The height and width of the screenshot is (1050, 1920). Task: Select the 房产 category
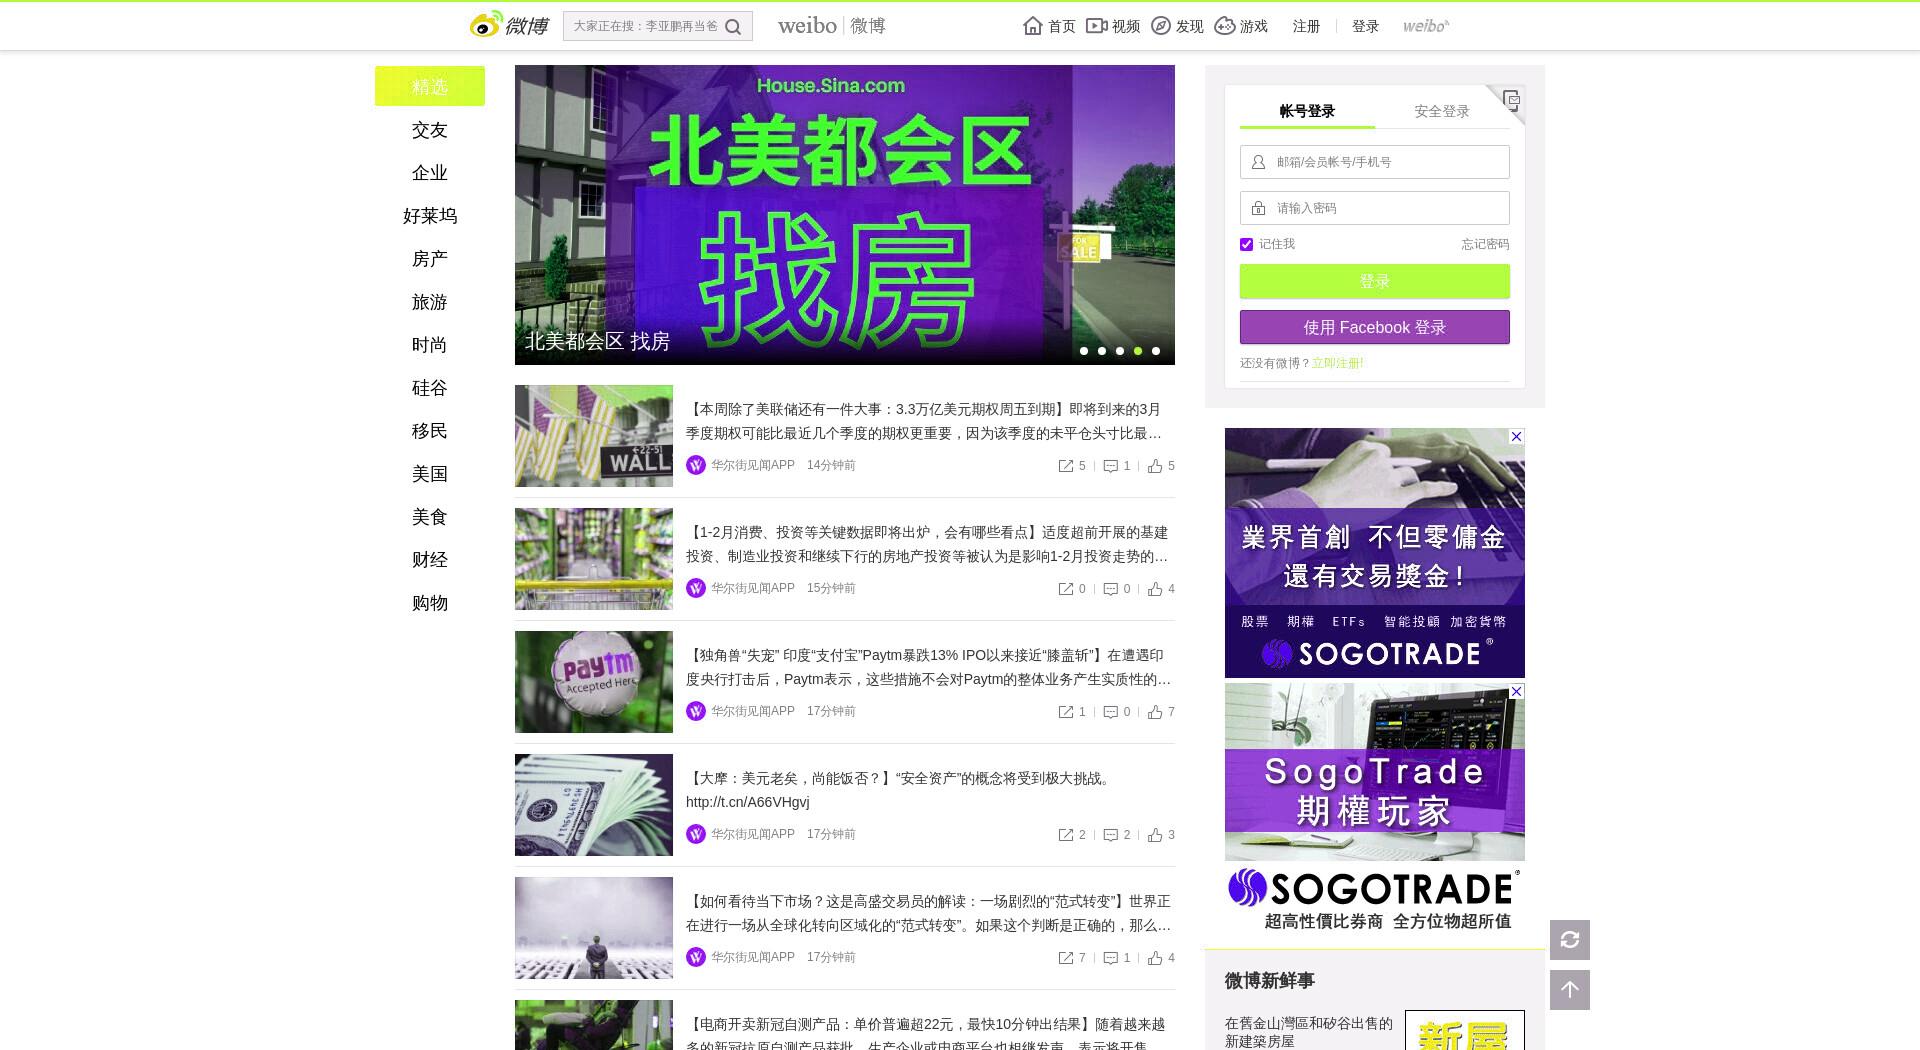[x=430, y=259]
